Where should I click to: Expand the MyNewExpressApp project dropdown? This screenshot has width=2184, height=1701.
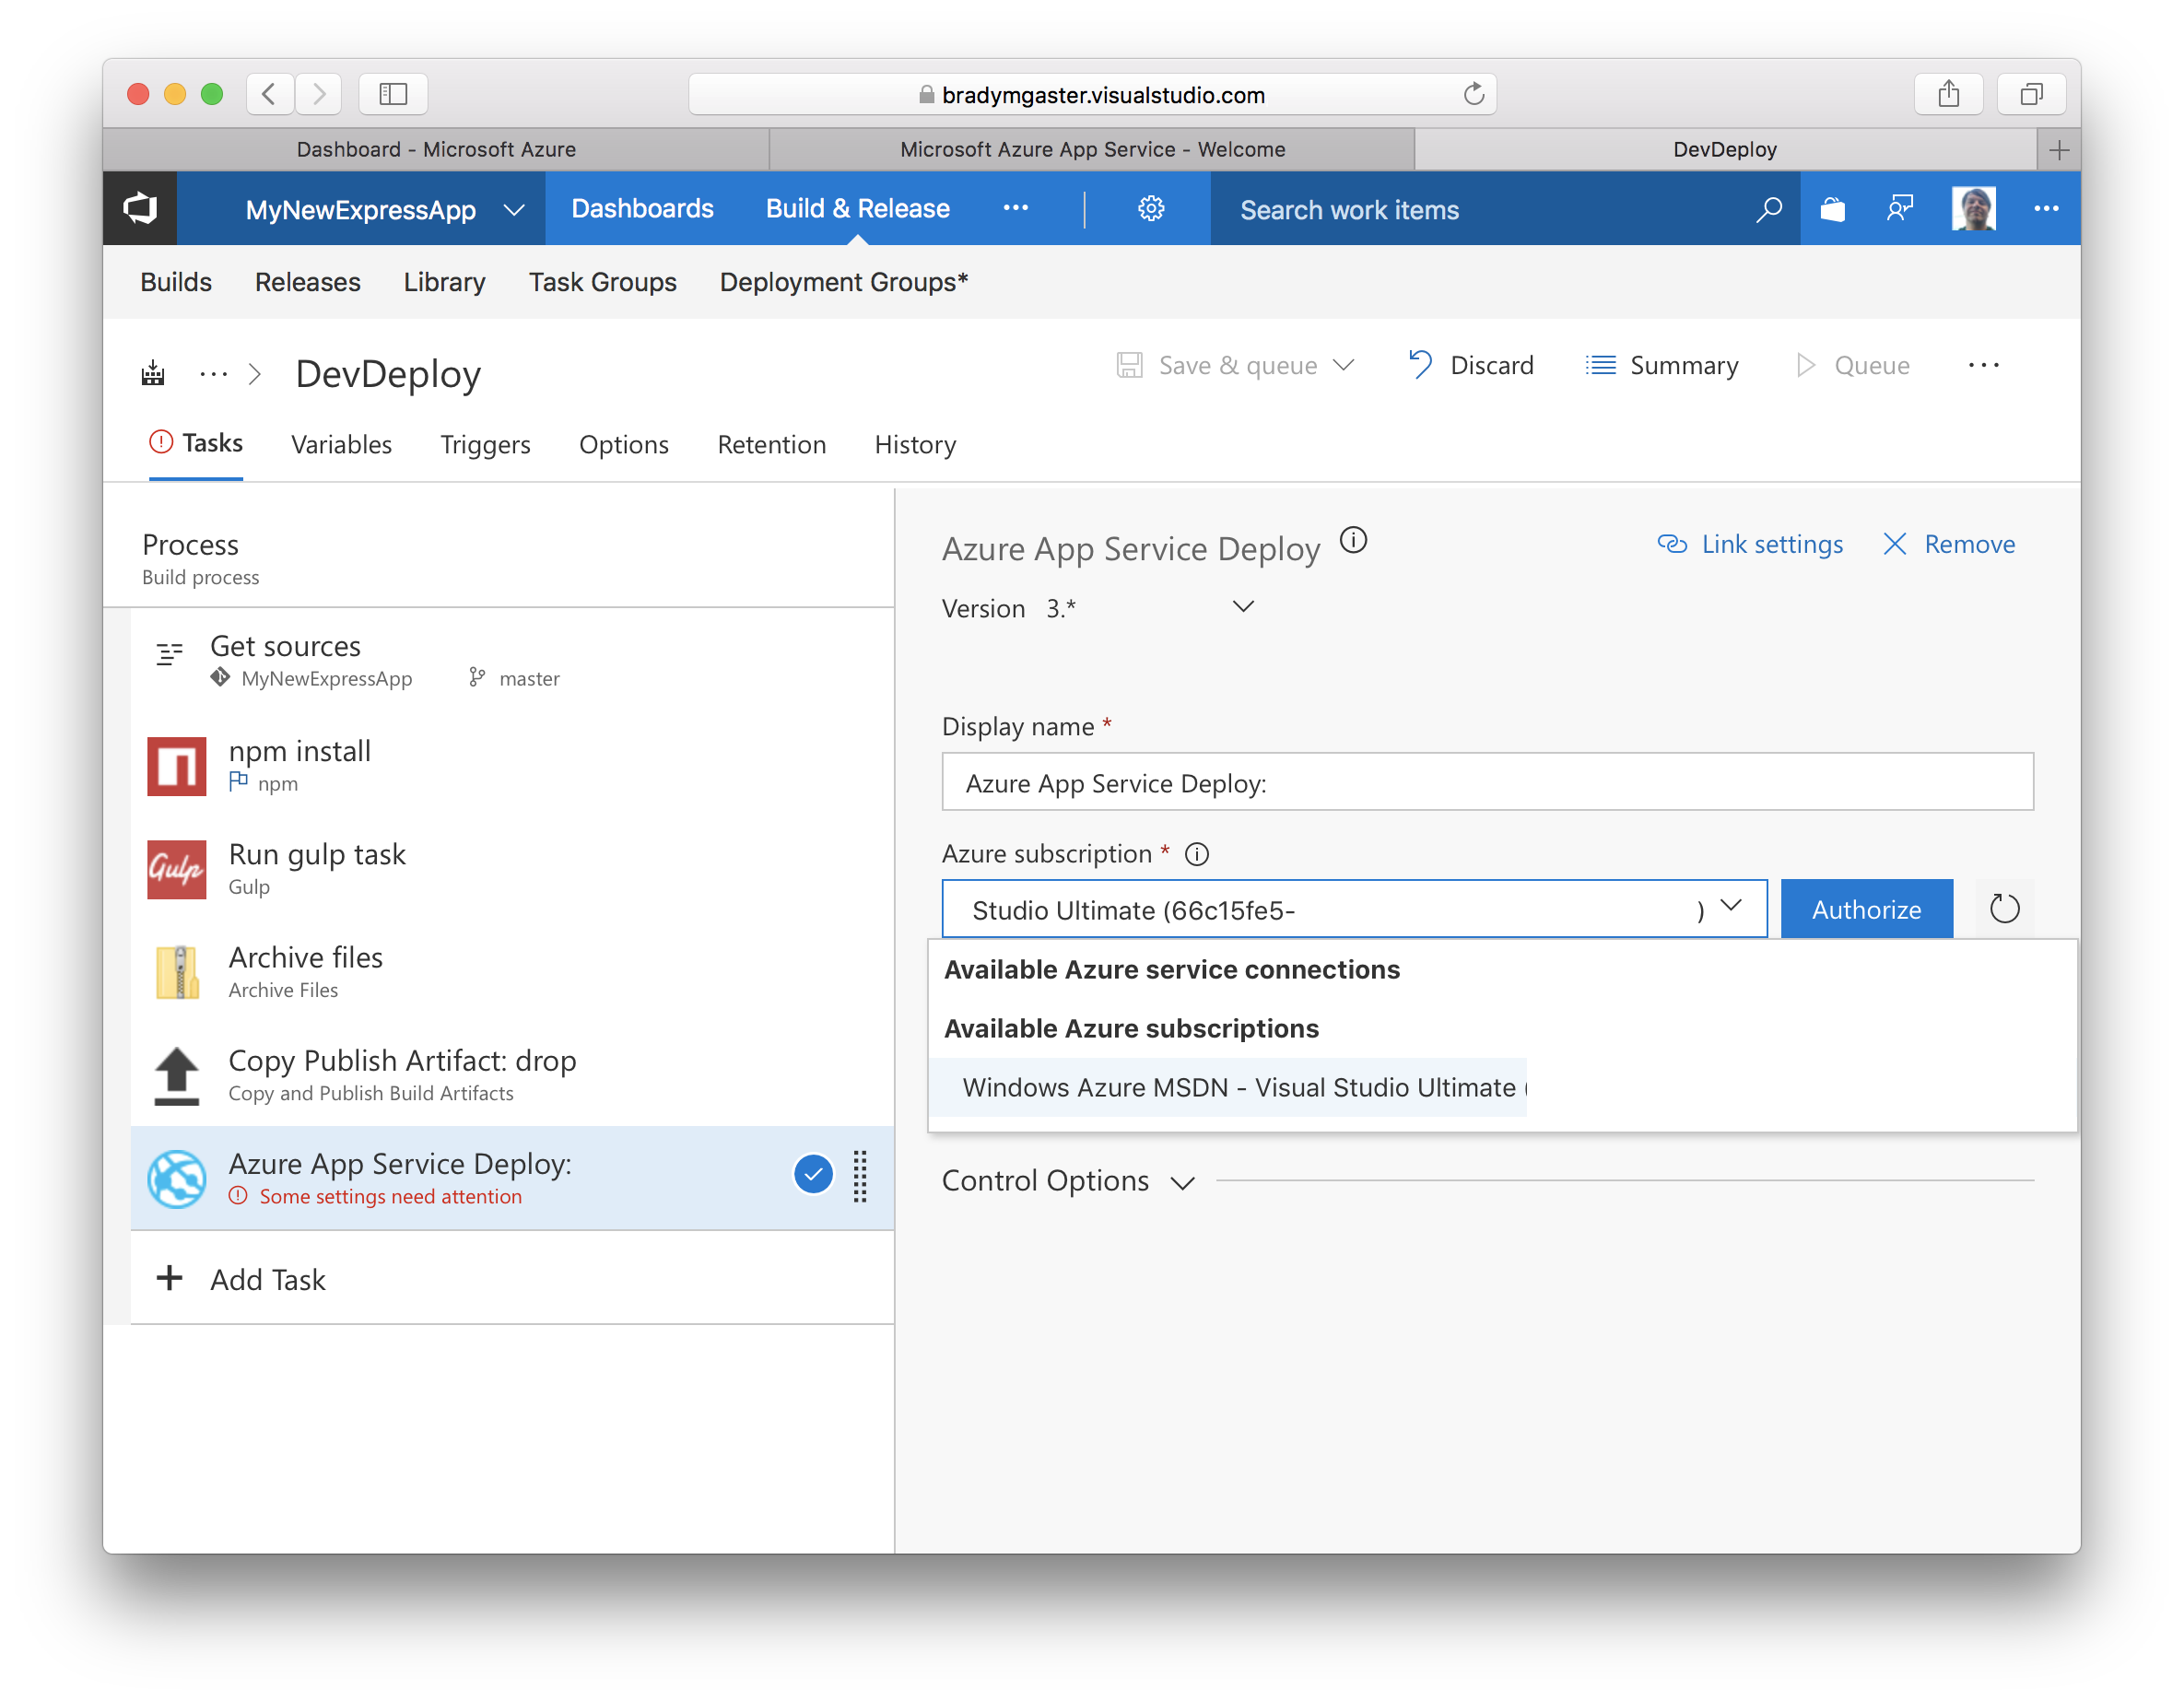tap(513, 209)
